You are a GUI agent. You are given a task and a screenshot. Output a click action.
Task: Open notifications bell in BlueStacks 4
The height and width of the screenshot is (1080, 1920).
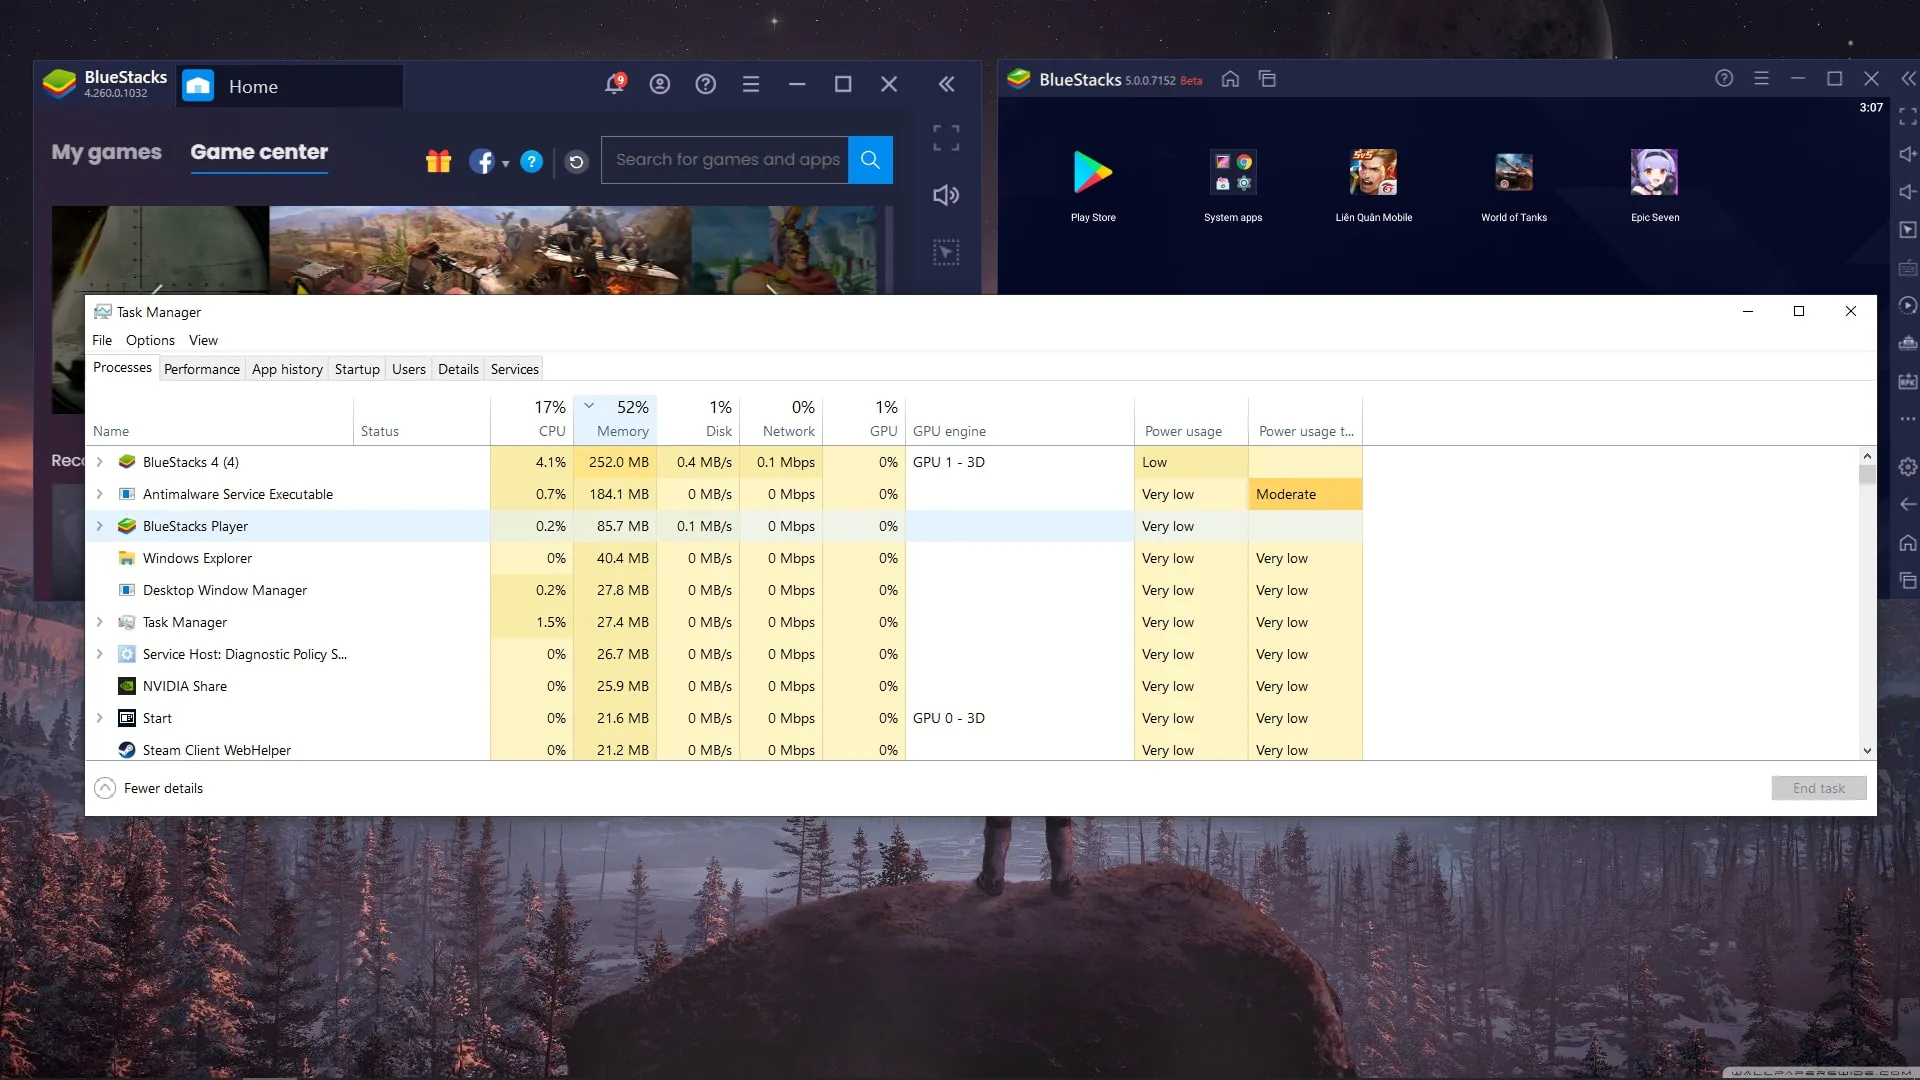[615, 84]
